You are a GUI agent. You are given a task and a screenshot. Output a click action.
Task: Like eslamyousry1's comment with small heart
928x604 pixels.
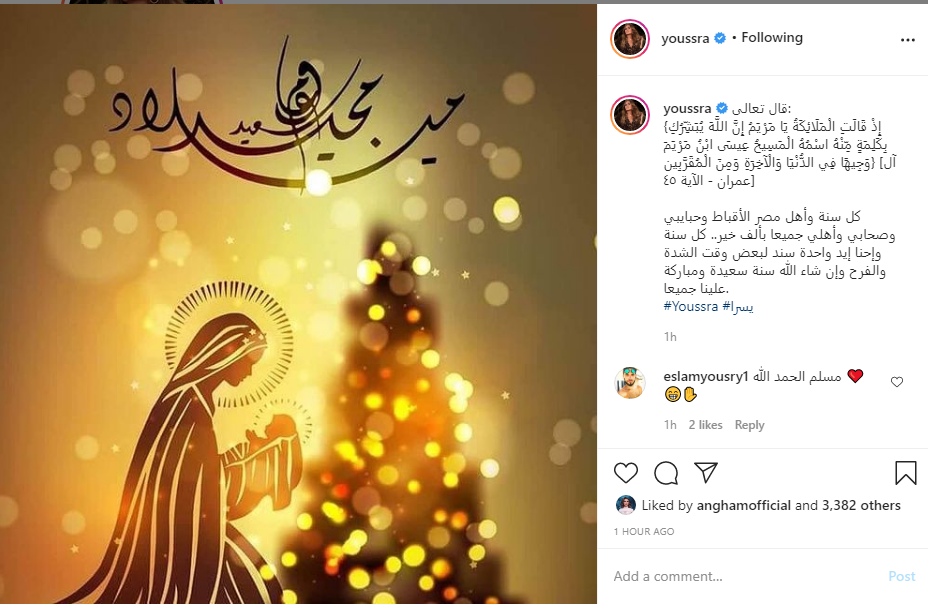897,382
